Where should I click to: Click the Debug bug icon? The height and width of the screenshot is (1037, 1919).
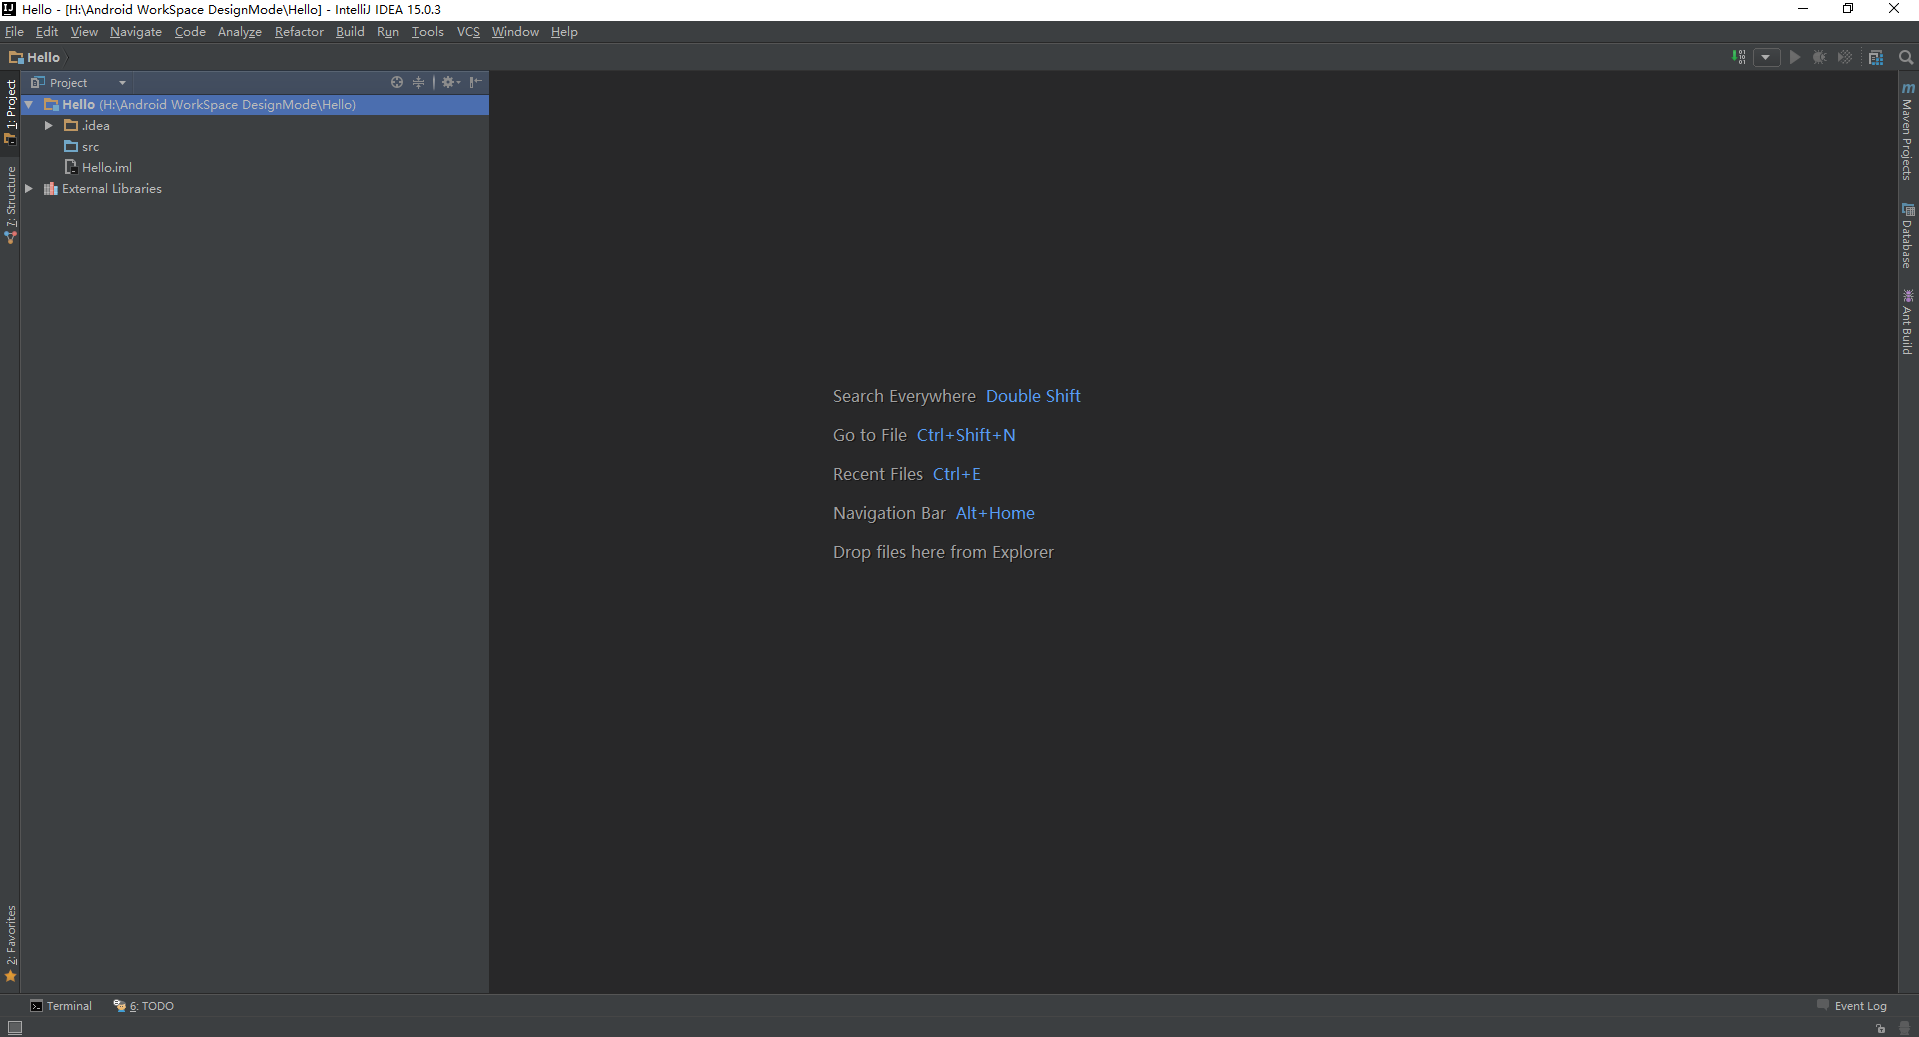point(1820,57)
